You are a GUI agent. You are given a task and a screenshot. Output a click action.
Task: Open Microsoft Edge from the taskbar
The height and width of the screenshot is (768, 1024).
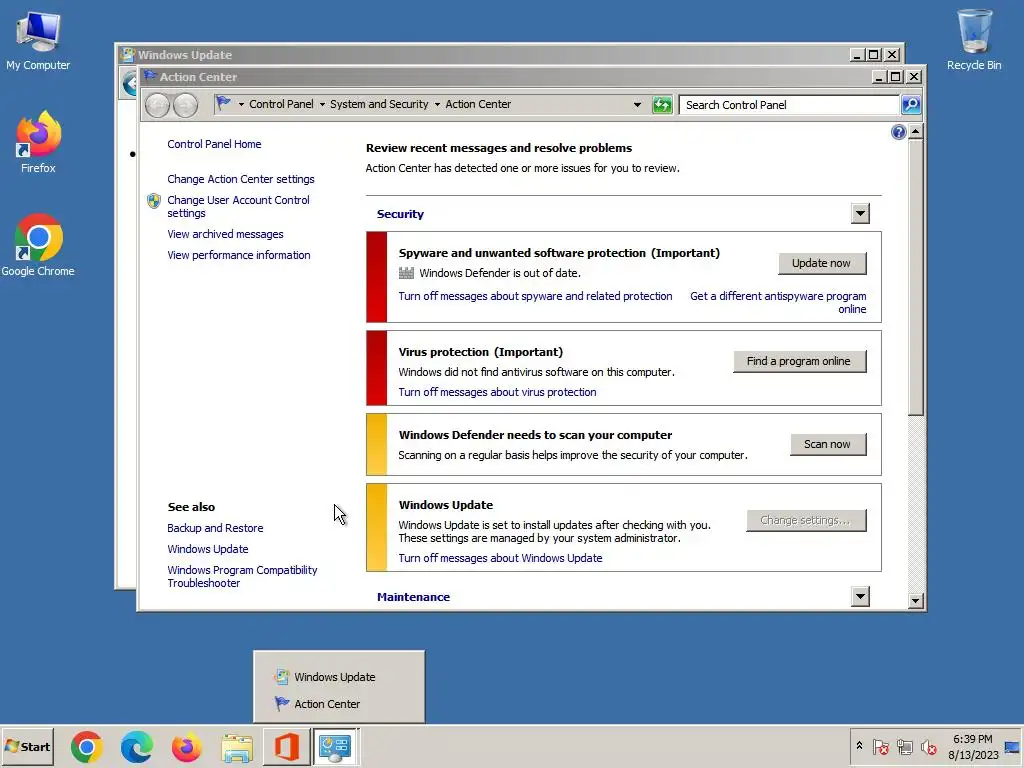click(136, 747)
